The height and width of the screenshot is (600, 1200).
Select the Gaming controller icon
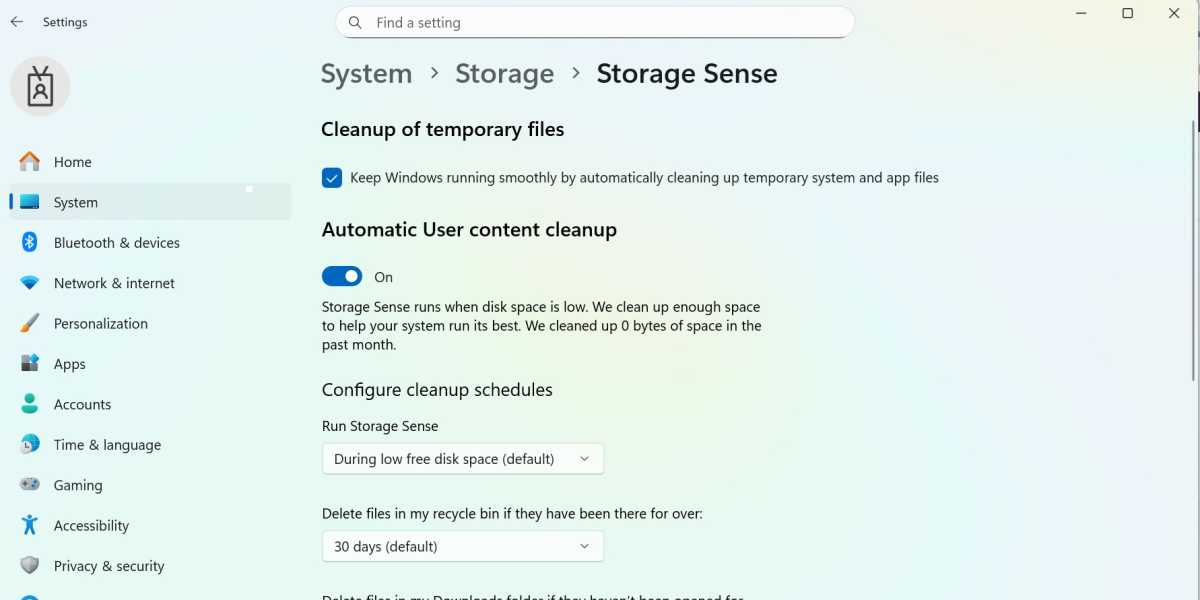coord(31,485)
